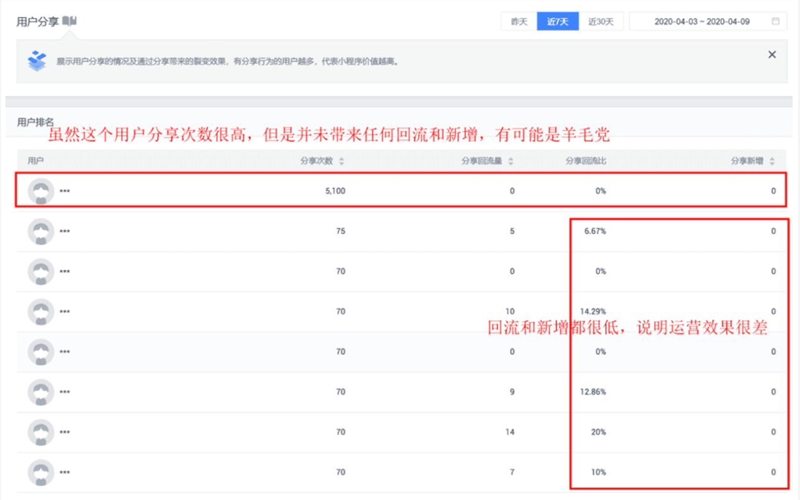The height and width of the screenshot is (500, 800).
Task: Click the blue layered icon in info banner
Action: [37, 61]
